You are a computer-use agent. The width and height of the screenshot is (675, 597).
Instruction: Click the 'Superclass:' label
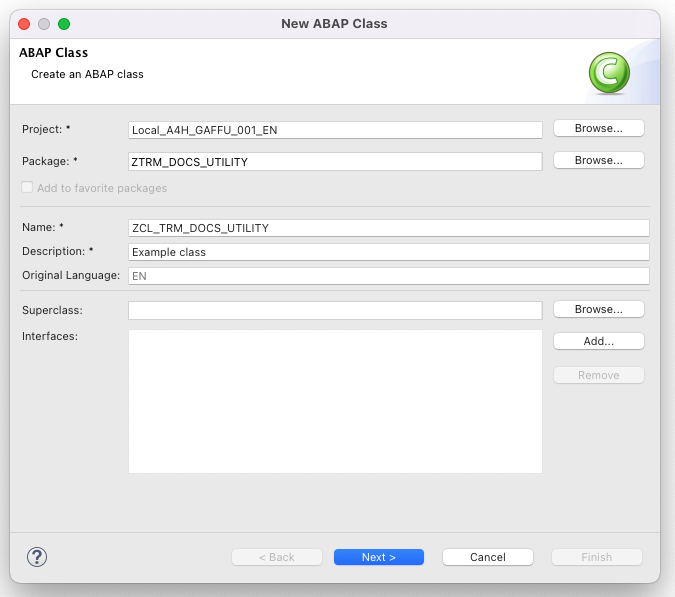pyautogui.click(x=52, y=310)
